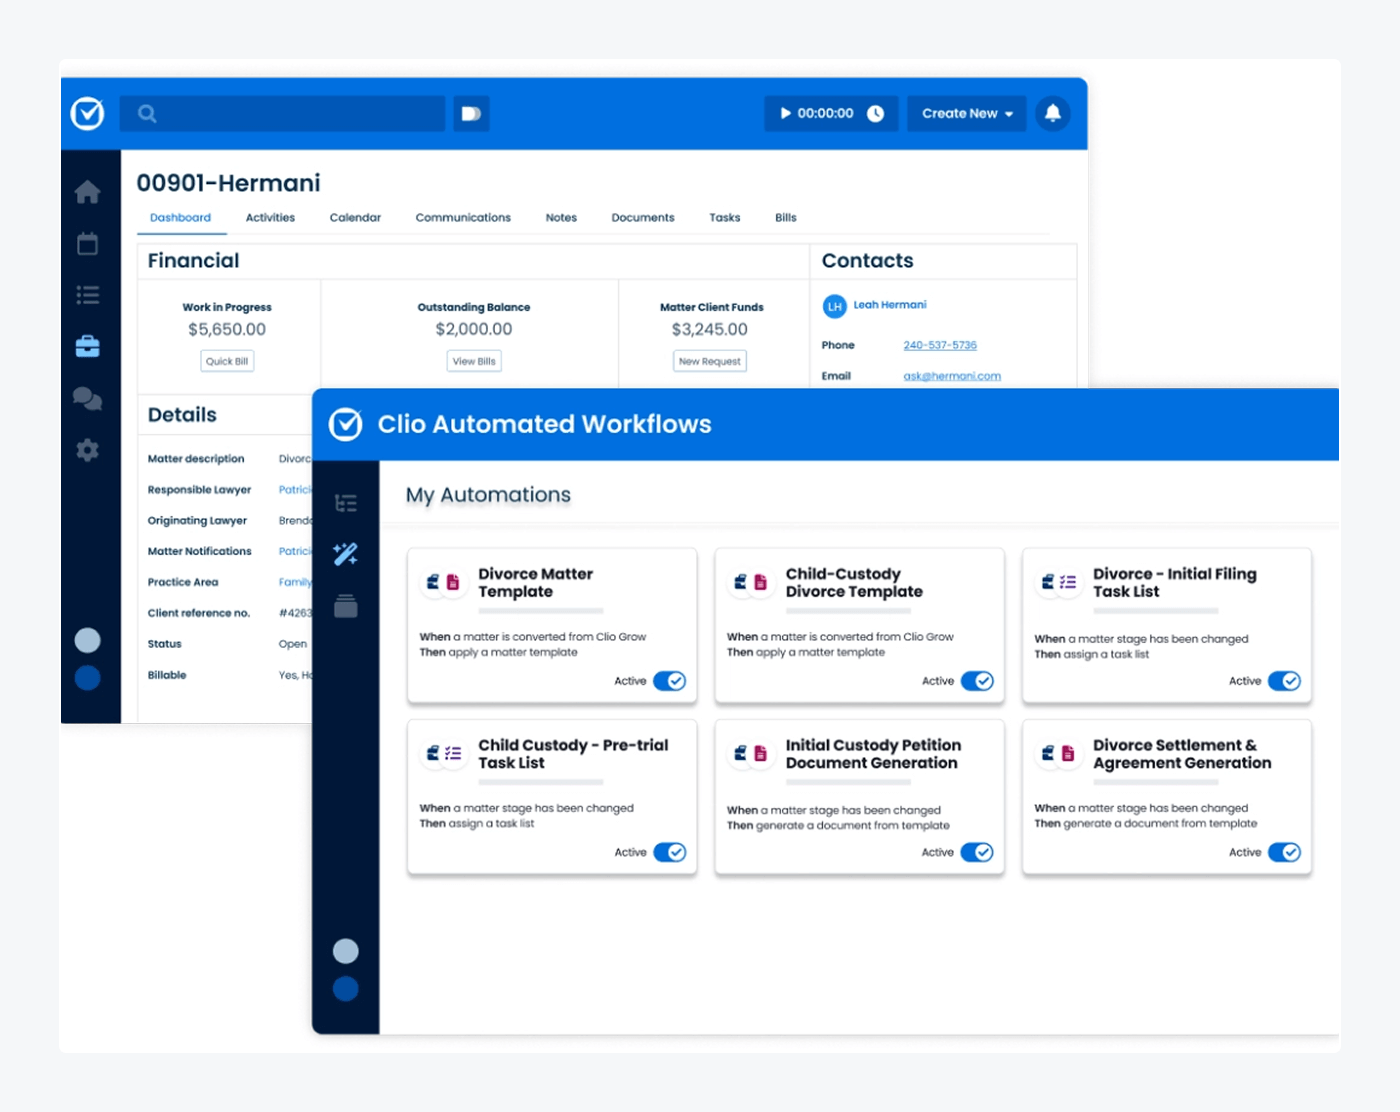Click the Divorce Matter Template card icon
The image size is (1400, 1112).
443,582
